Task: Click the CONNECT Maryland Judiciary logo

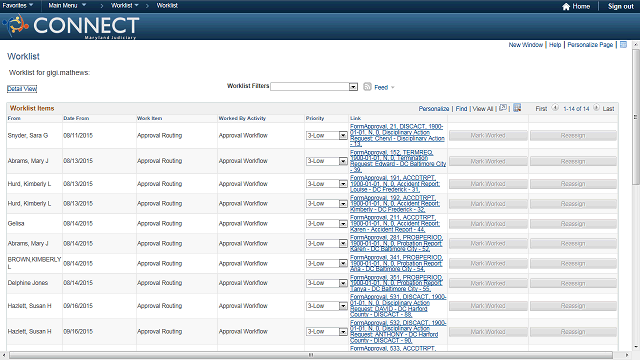Action: pyautogui.click(x=71, y=26)
